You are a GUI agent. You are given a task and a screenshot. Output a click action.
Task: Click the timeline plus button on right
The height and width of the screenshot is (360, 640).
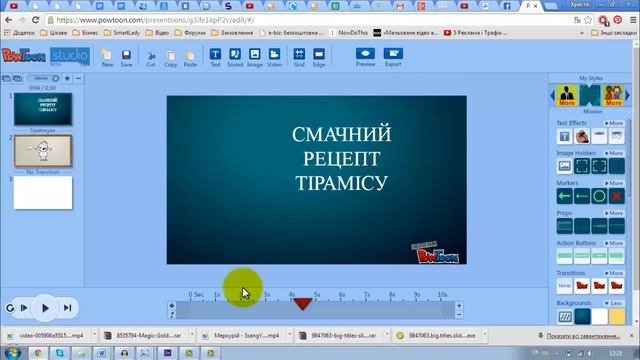(459, 306)
